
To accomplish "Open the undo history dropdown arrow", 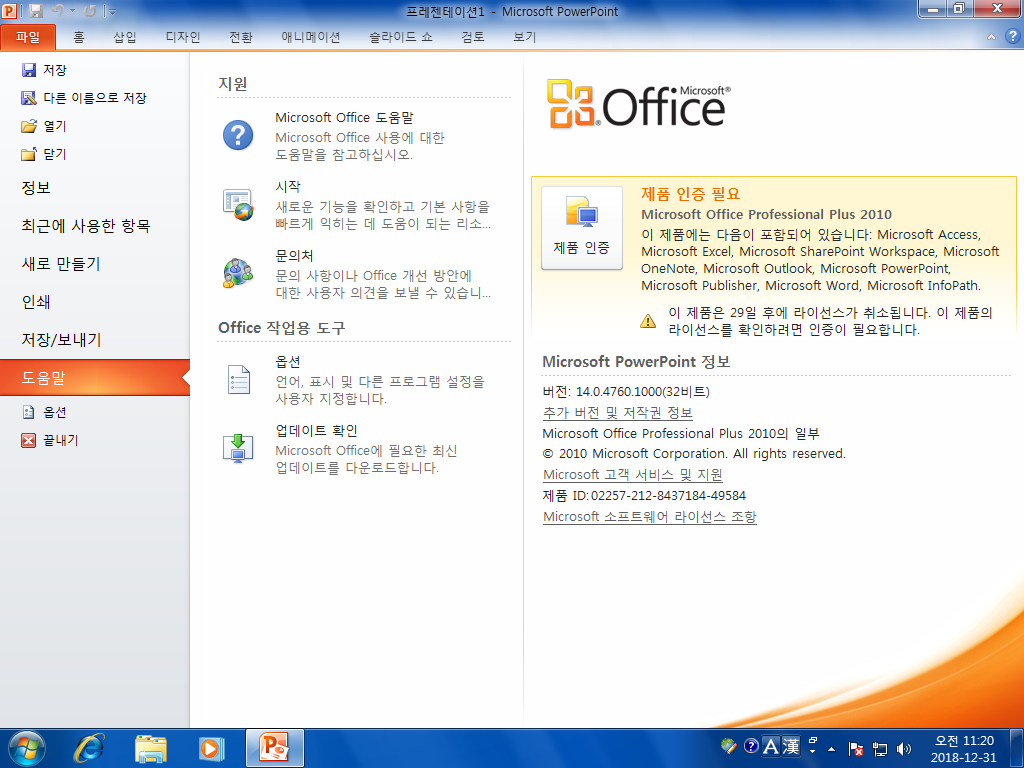I will [72, 11].
